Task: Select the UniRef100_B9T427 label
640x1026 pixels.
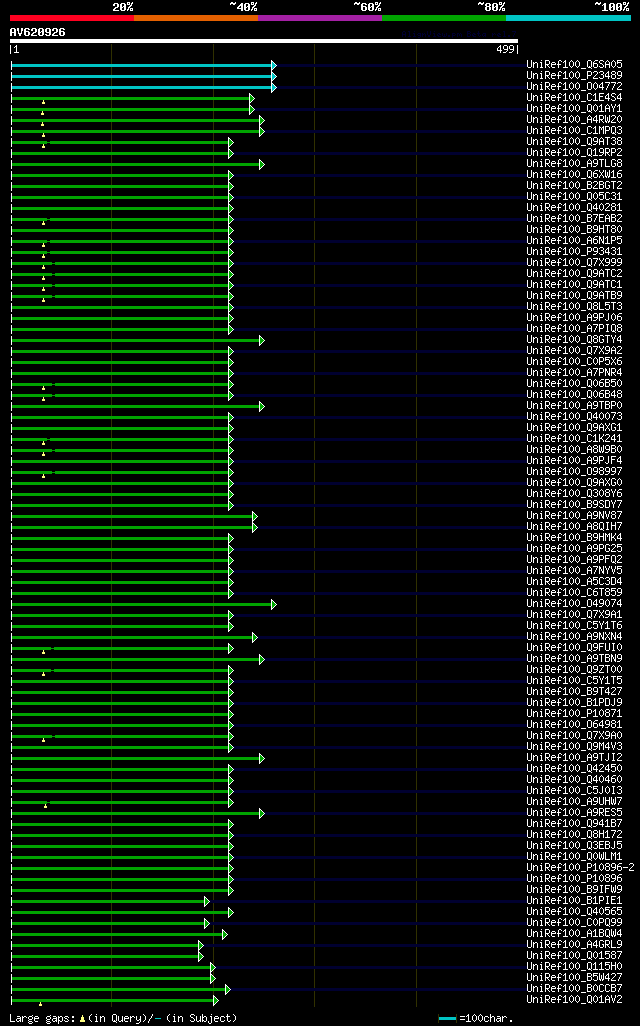Action: [x=575, y=691]
